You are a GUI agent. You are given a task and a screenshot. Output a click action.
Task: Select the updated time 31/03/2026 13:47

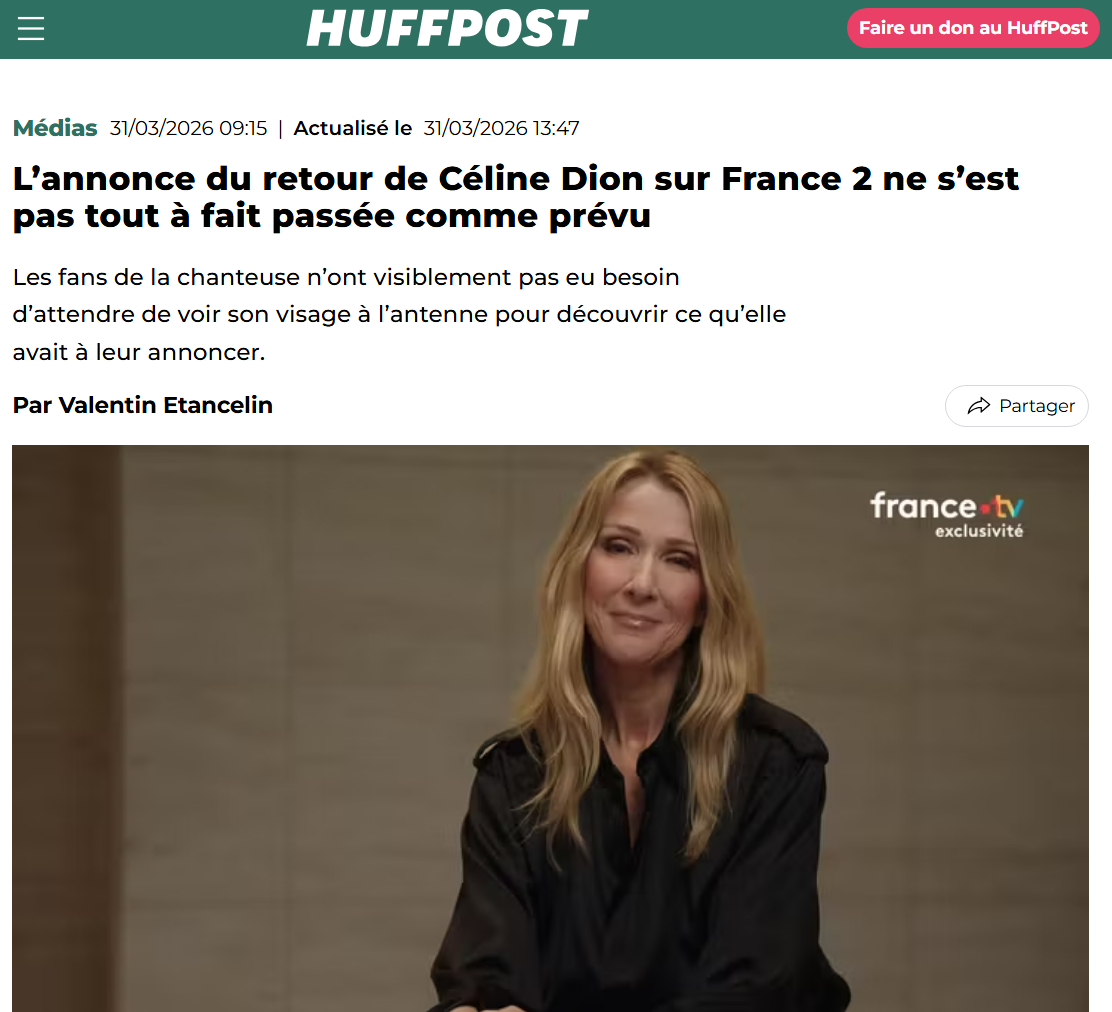pyautogui.click(x=501, y=128)
